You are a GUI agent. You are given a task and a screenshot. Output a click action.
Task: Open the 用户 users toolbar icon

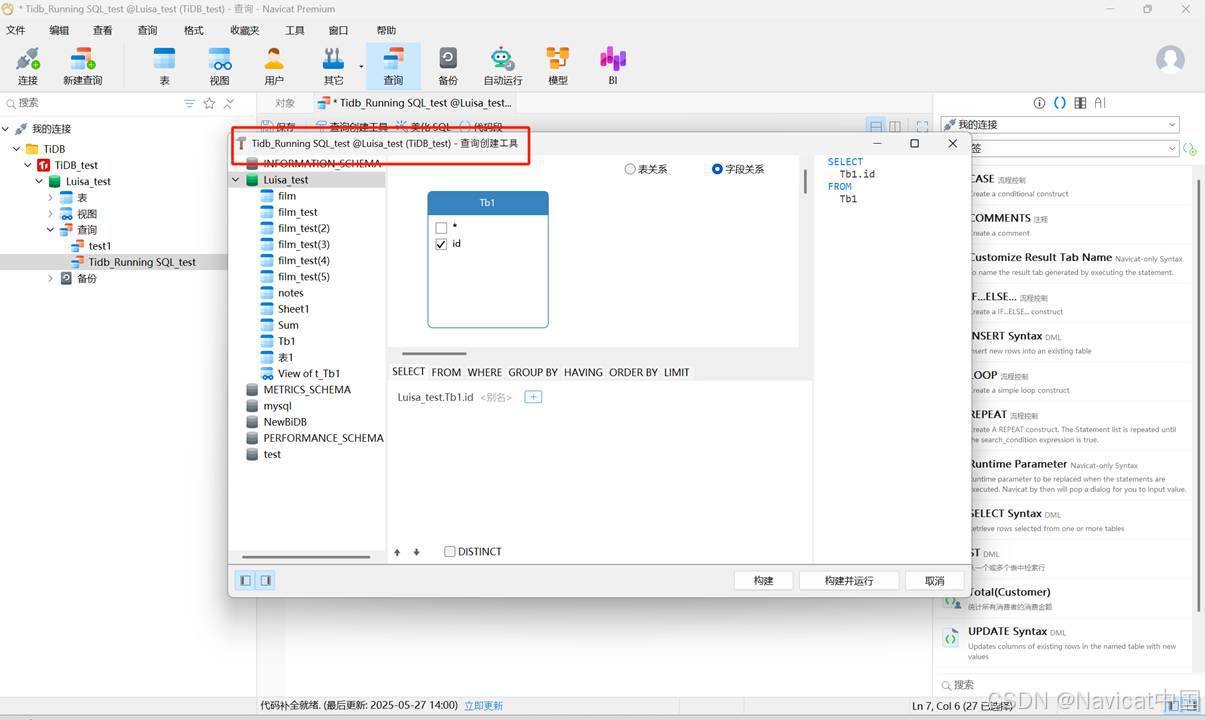(x=274, y=66)
